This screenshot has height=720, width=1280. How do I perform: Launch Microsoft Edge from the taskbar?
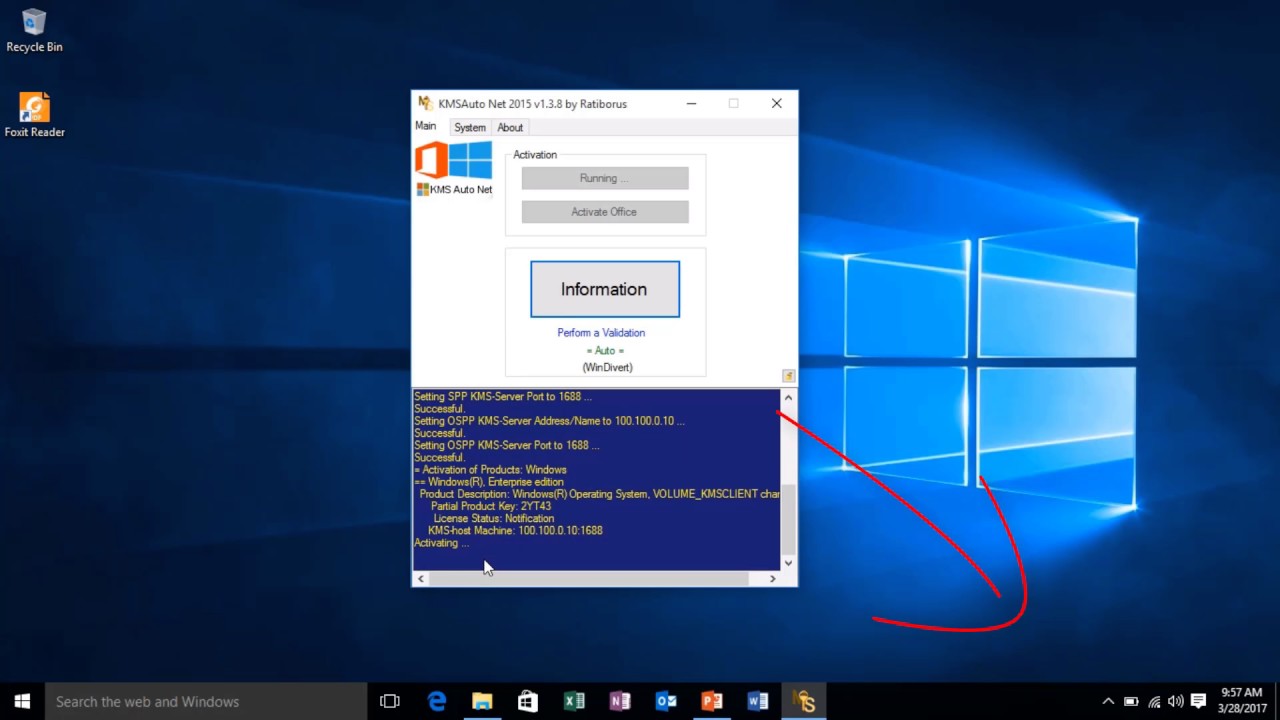tap(437, 701)
